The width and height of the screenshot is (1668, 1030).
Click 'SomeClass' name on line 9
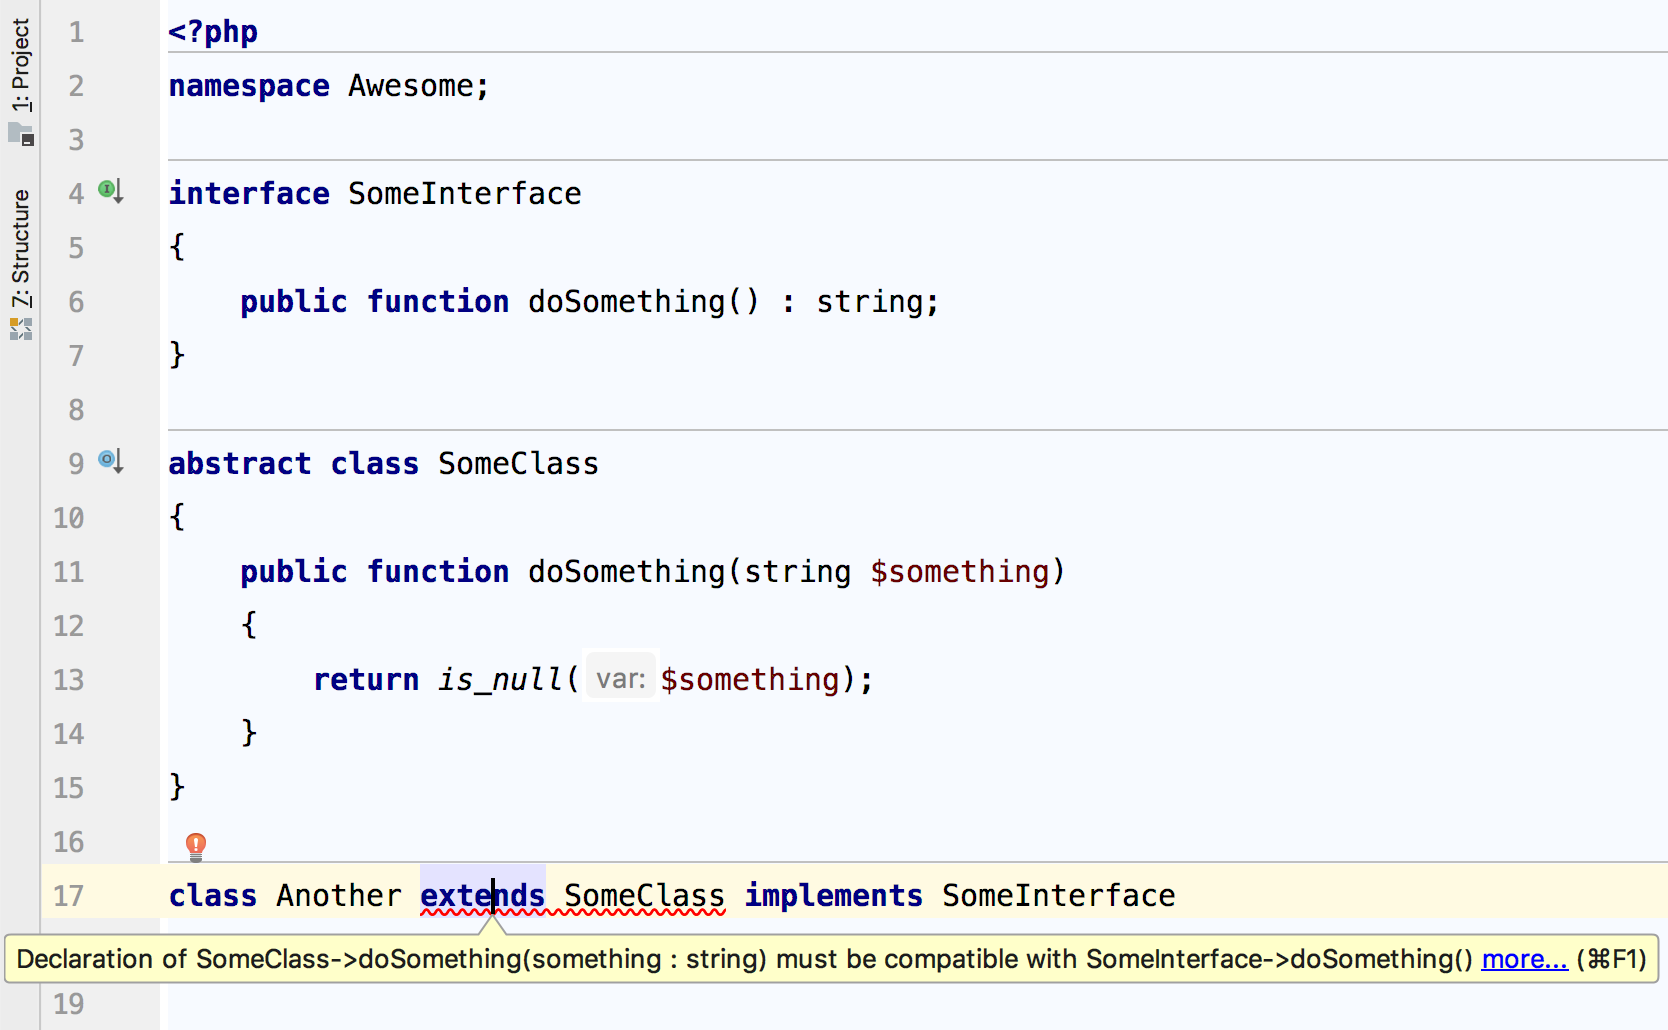[518, 463]
